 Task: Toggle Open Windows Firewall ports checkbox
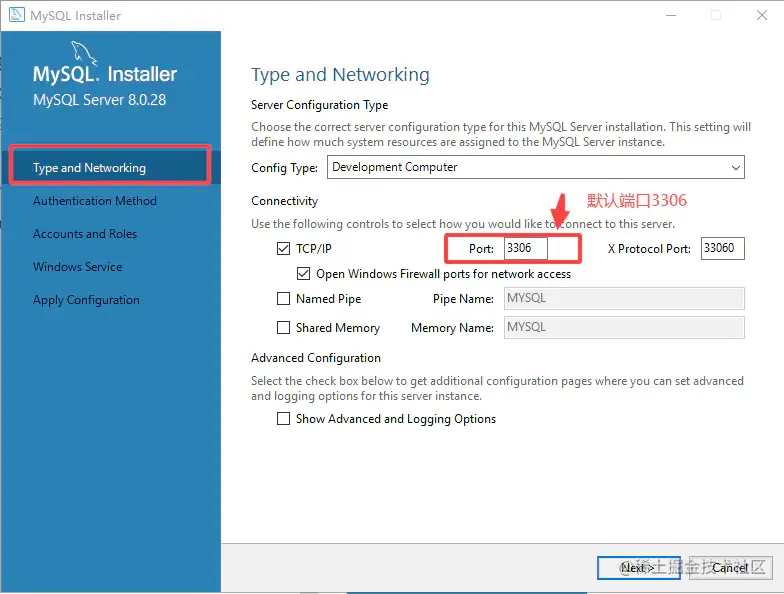pyautogui.click(x=304, y=274)
